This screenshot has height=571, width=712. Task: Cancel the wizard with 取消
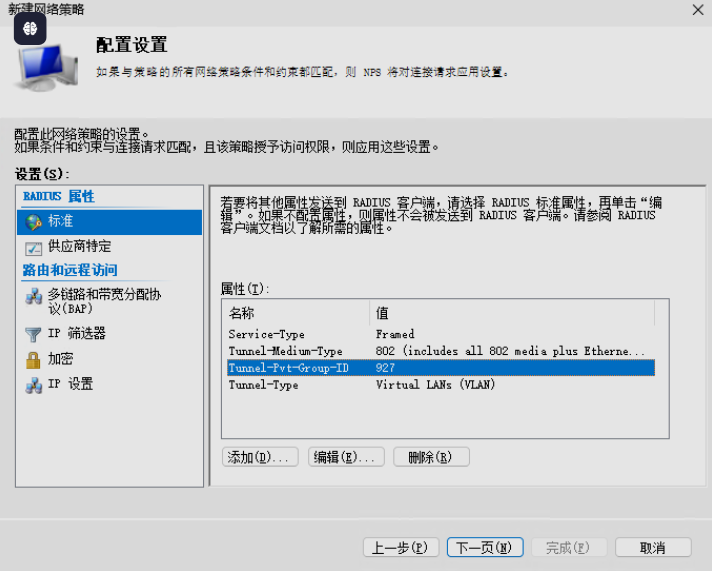point(653,547)
